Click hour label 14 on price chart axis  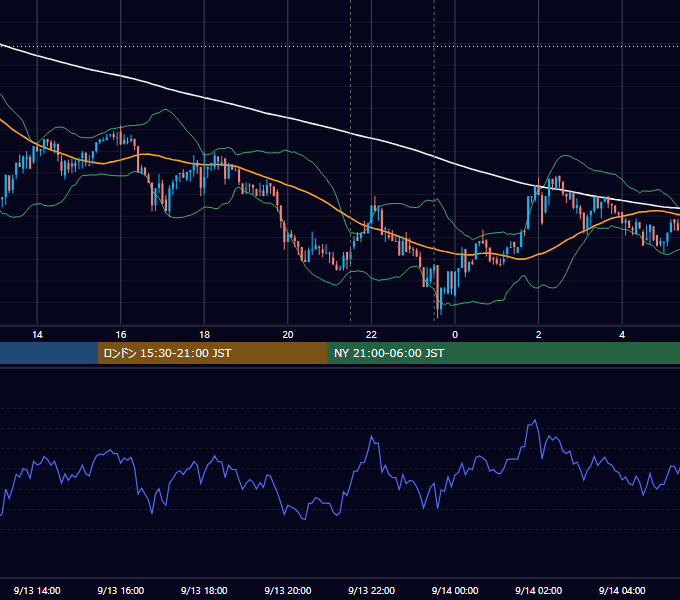click(37, 335)
